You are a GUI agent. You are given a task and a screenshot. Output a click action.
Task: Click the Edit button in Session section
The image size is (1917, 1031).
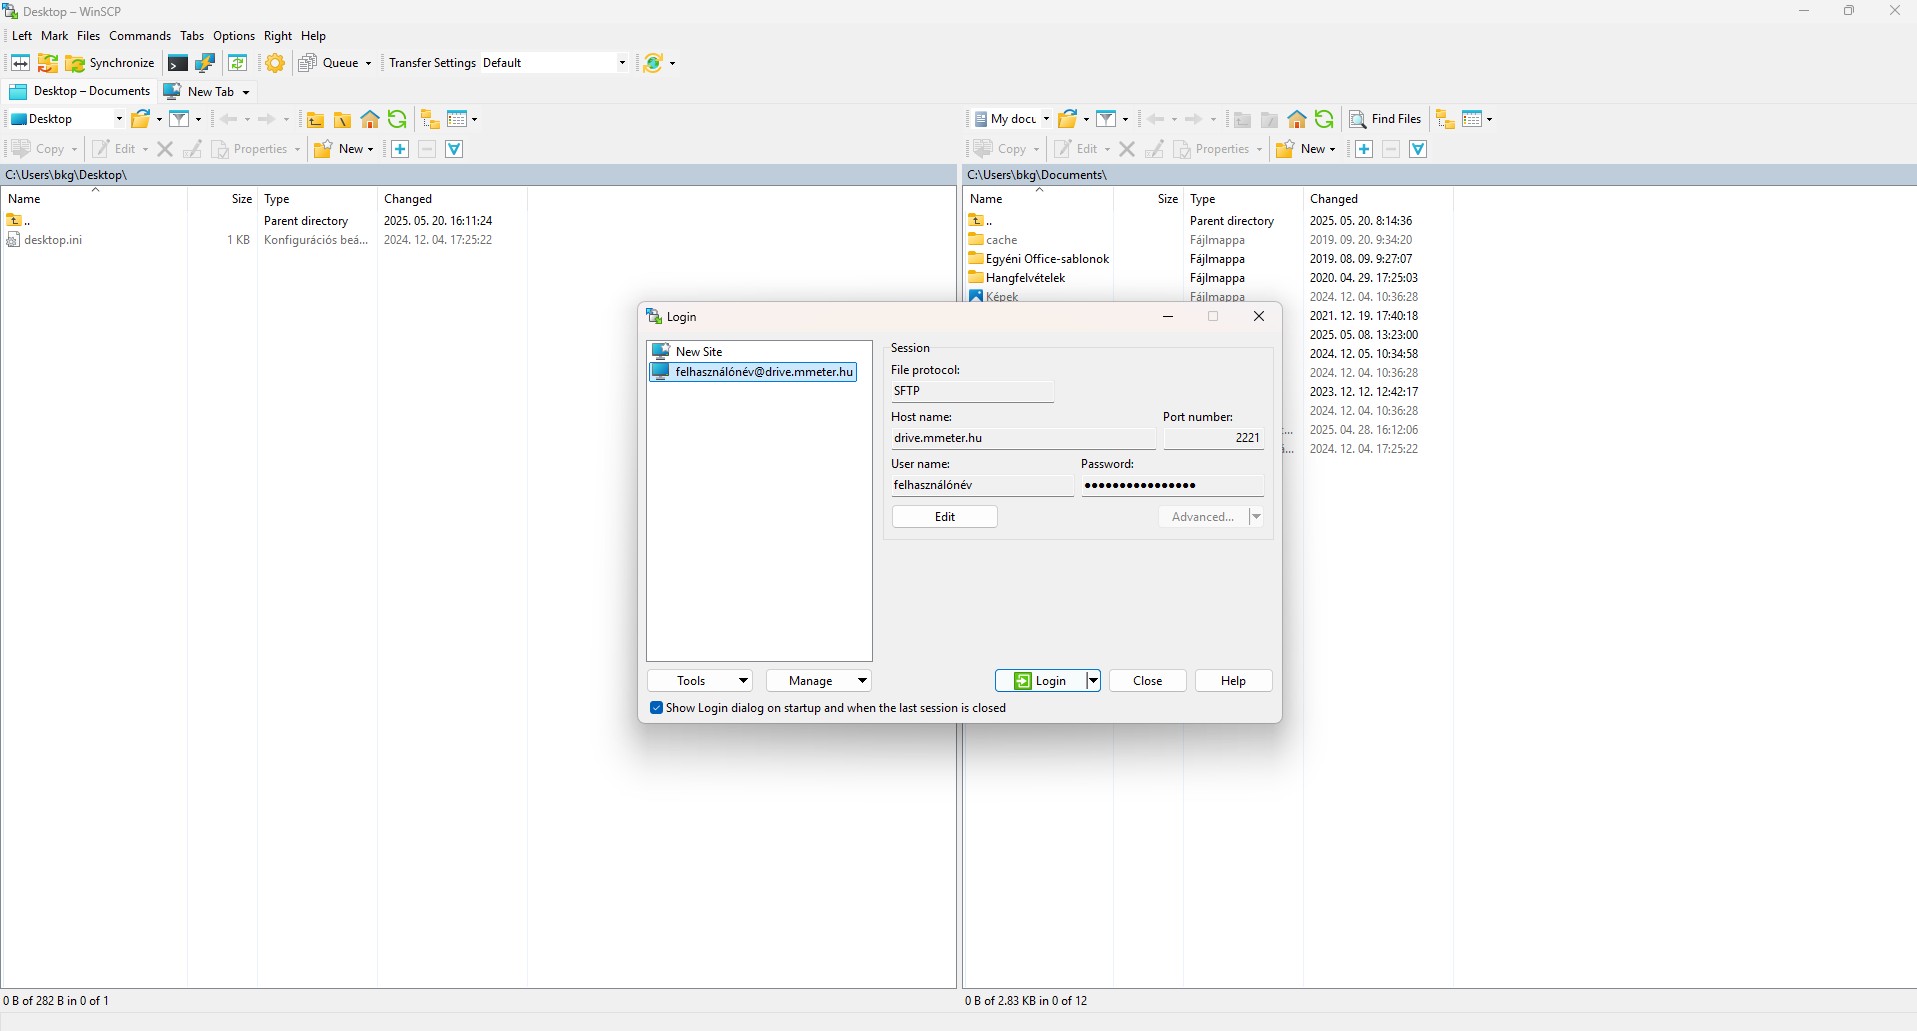point(945,517)
